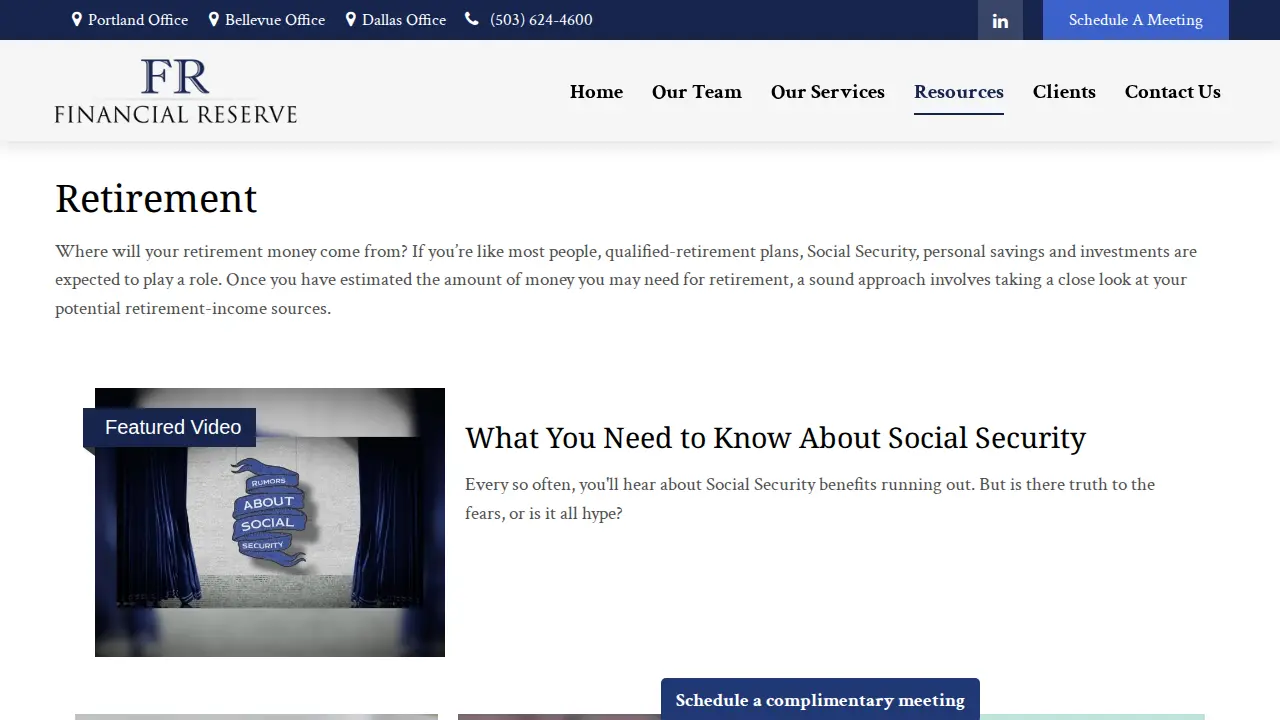Click the Schedule a complimentary meeting button

tap(820, 700)
